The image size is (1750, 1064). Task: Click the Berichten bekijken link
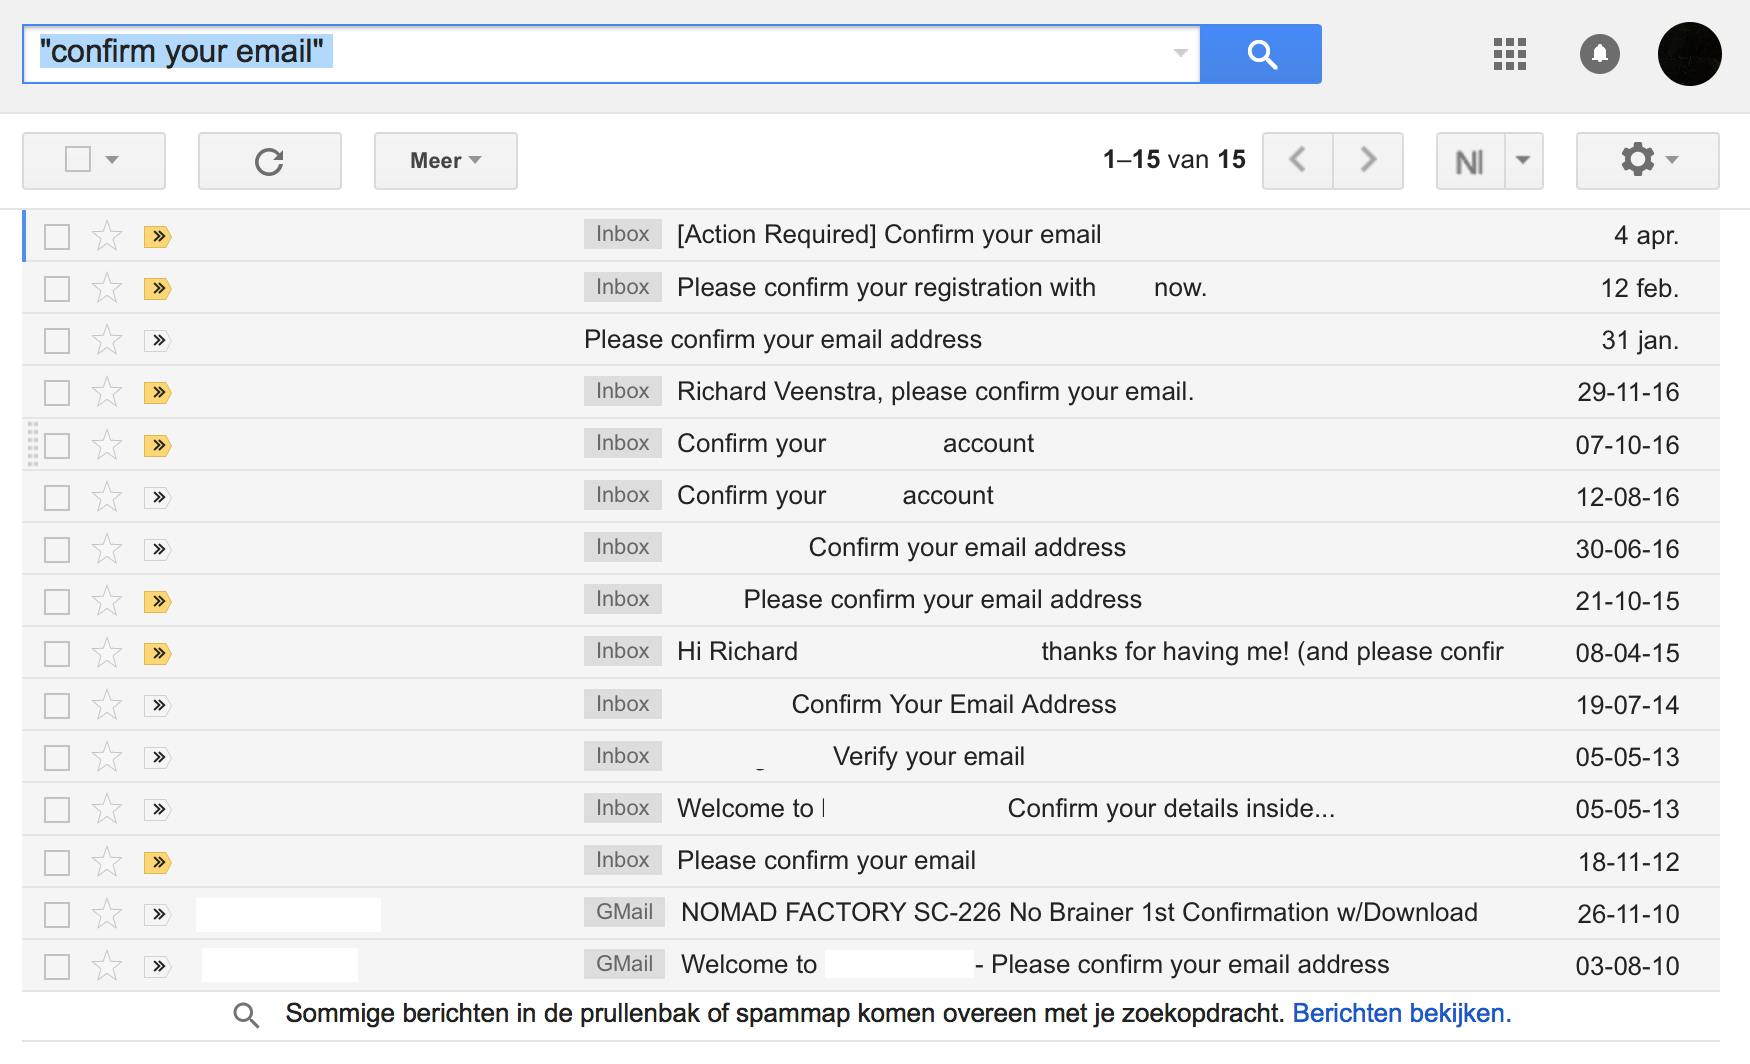click(x=1401, y=1014)
